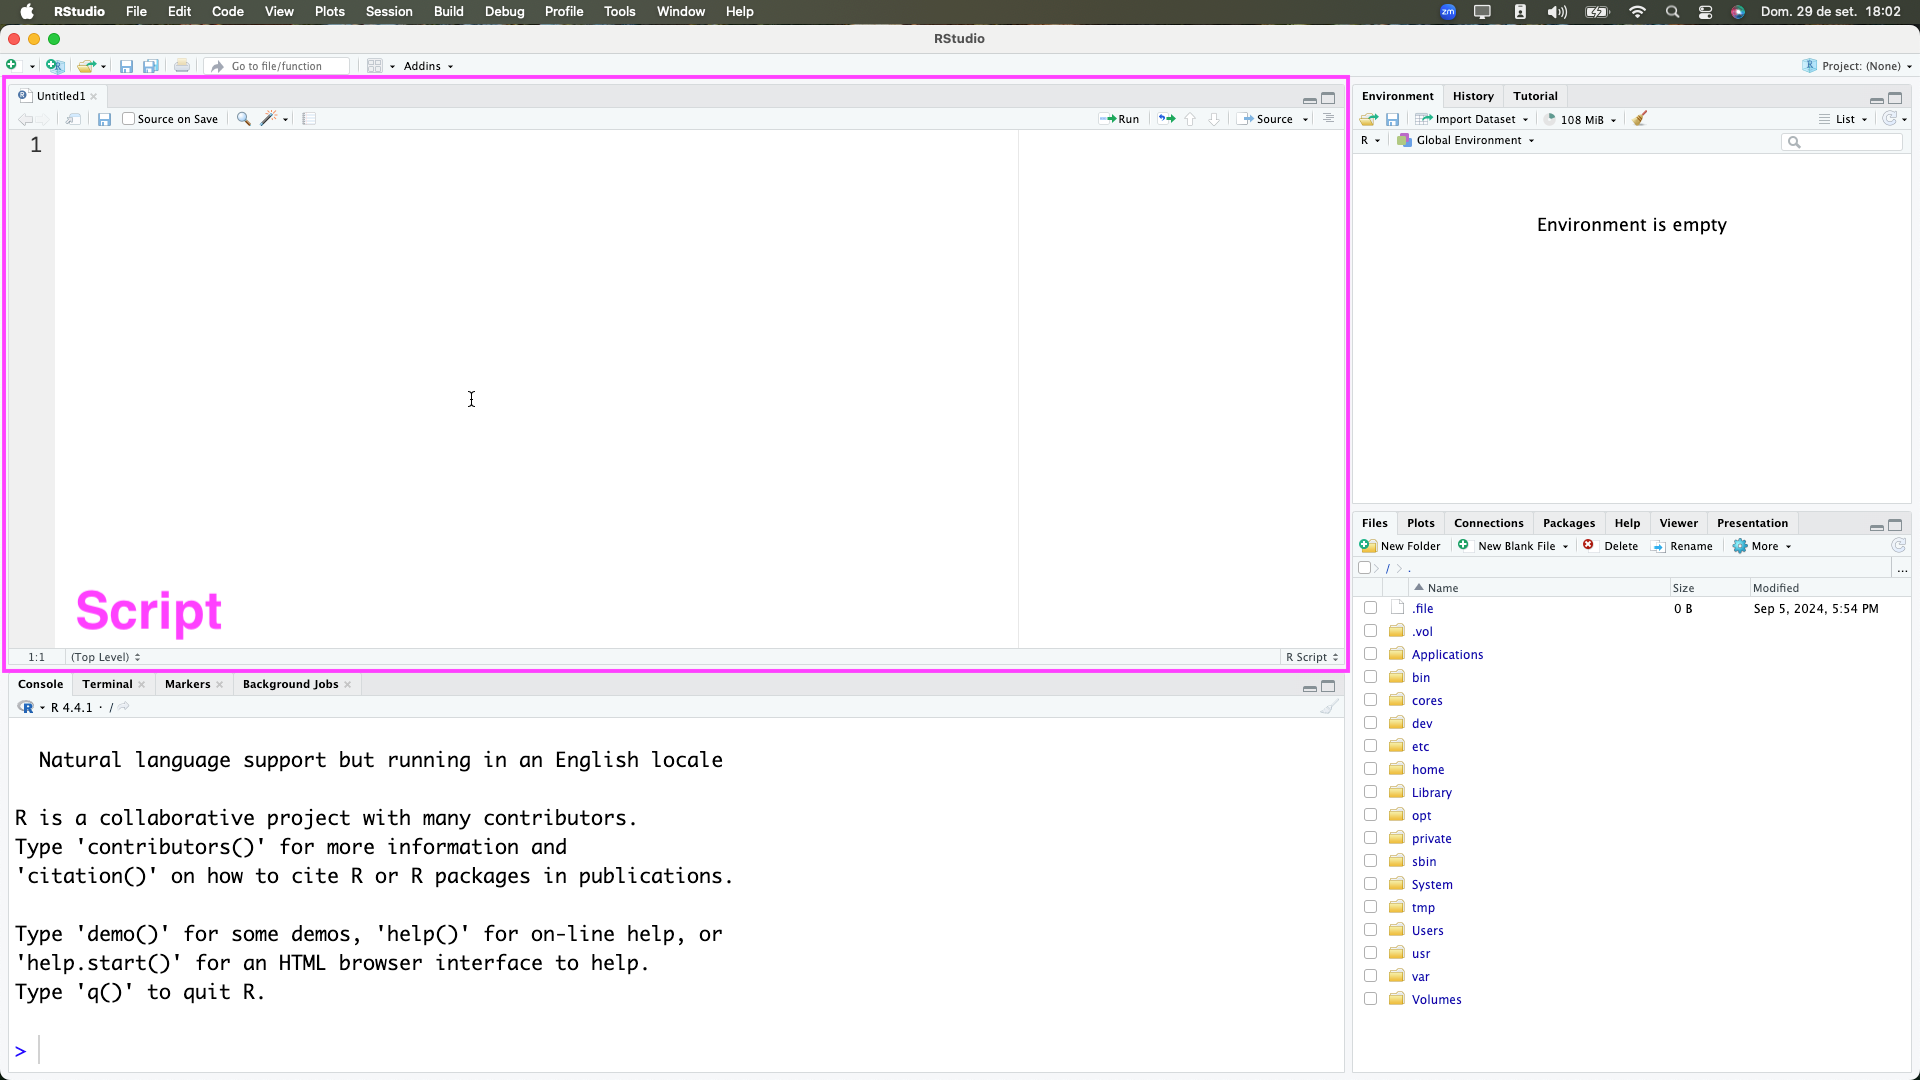
Task: Open an existing file with the folder icon
Action: [87, 66]
